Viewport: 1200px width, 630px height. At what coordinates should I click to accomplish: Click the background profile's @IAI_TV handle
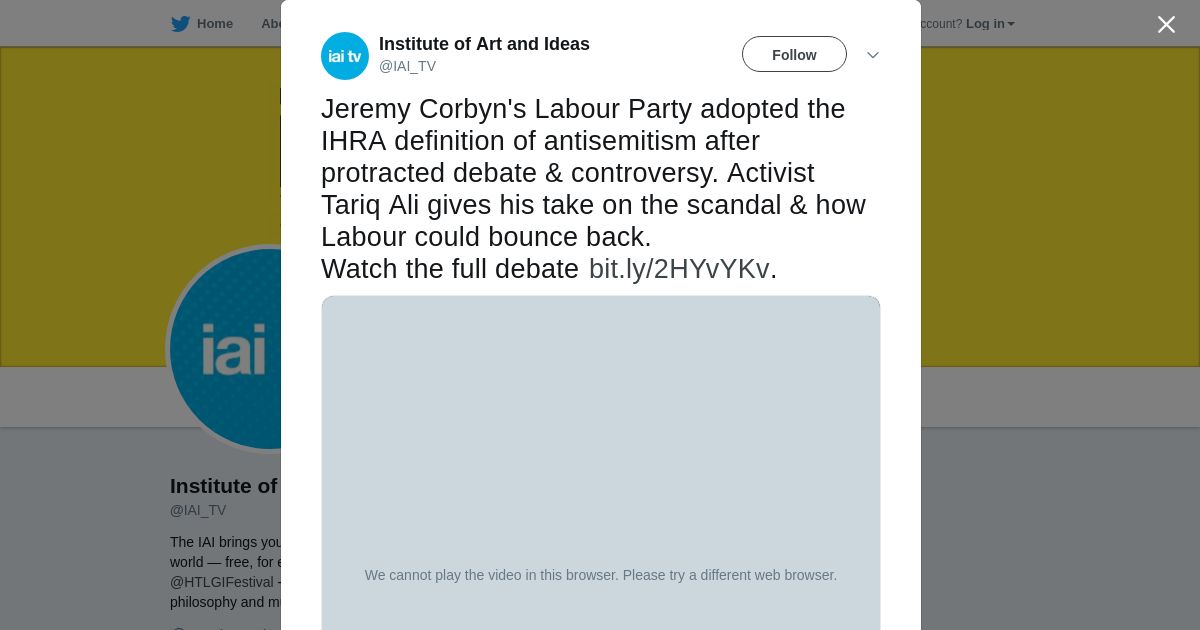point(198,510)
